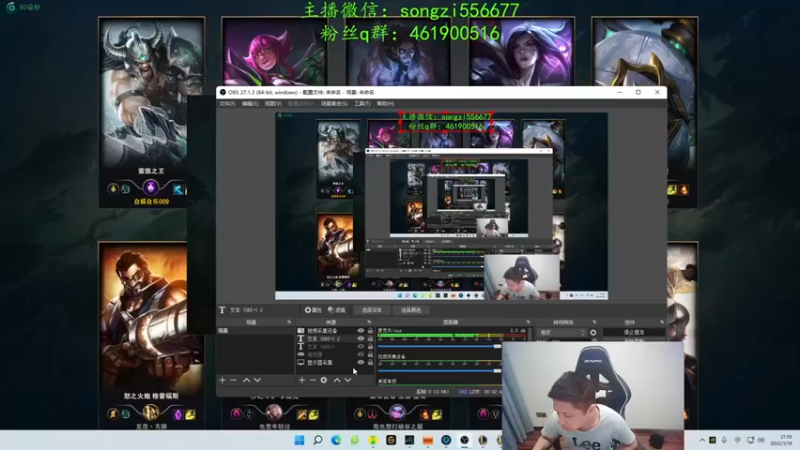Pop out the 混音器 panel with its header dock icon
The height and width of the screenshot is (450, 800).
(528, 322)
